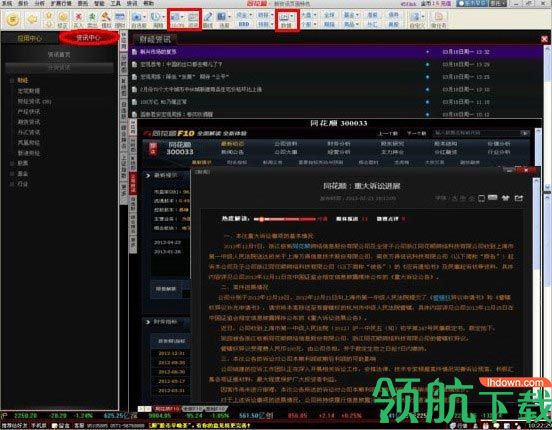The image size is (552, 430).
Task: Select 期货资讯 in the sidebar tree
Action: point(29,122)
